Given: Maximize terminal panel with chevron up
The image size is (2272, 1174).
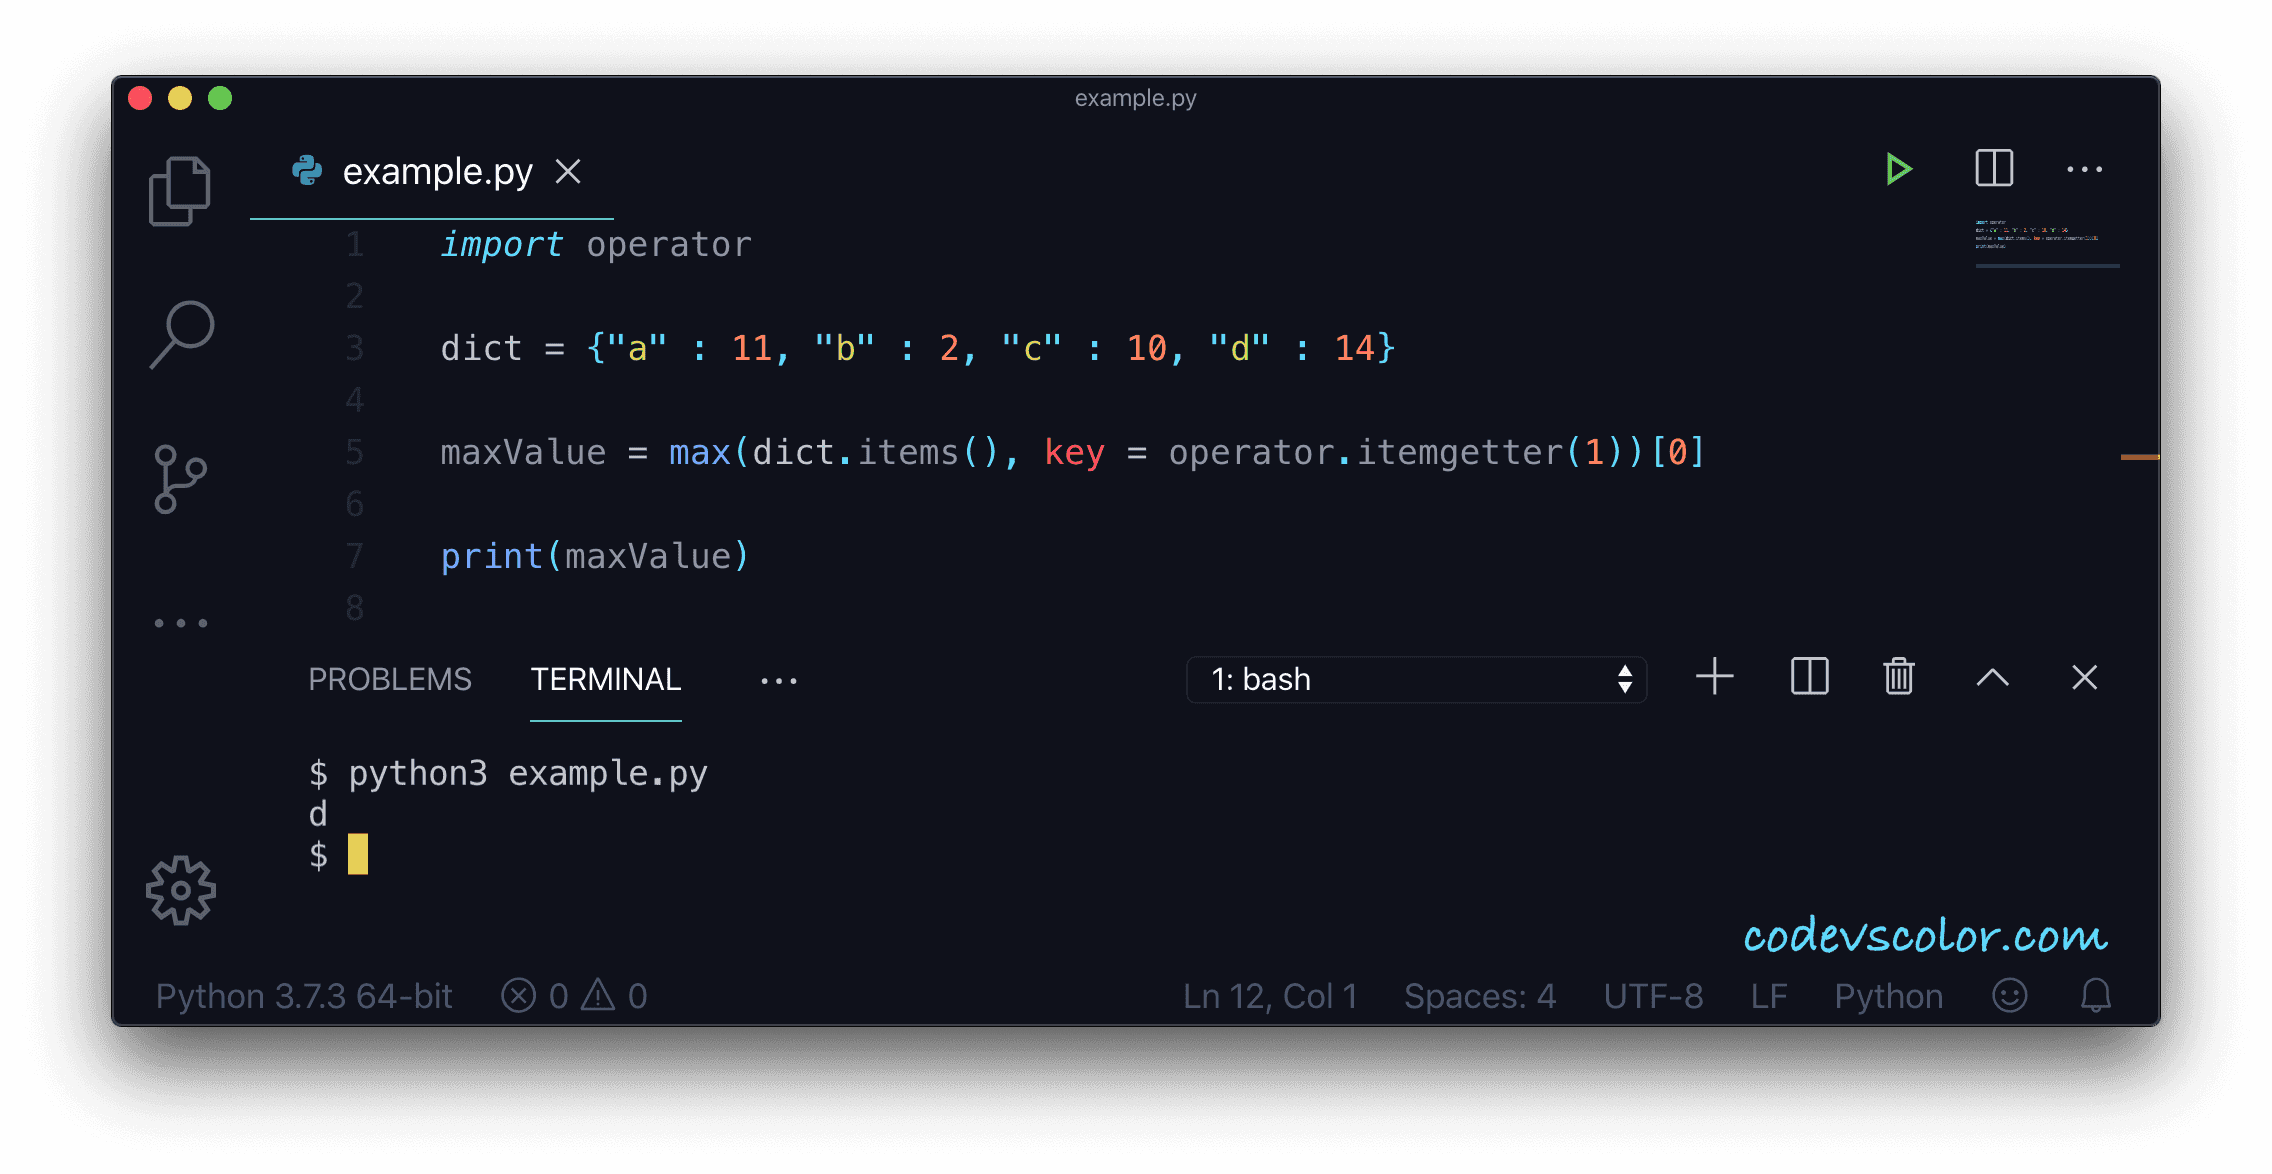Looking at the screenshot, I should point(1992,677).
